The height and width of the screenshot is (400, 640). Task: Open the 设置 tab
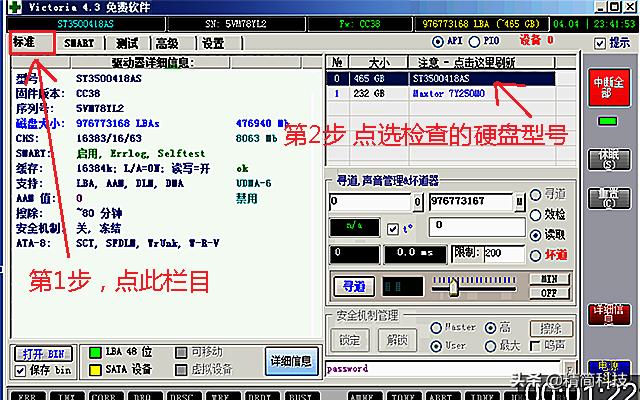213,43
